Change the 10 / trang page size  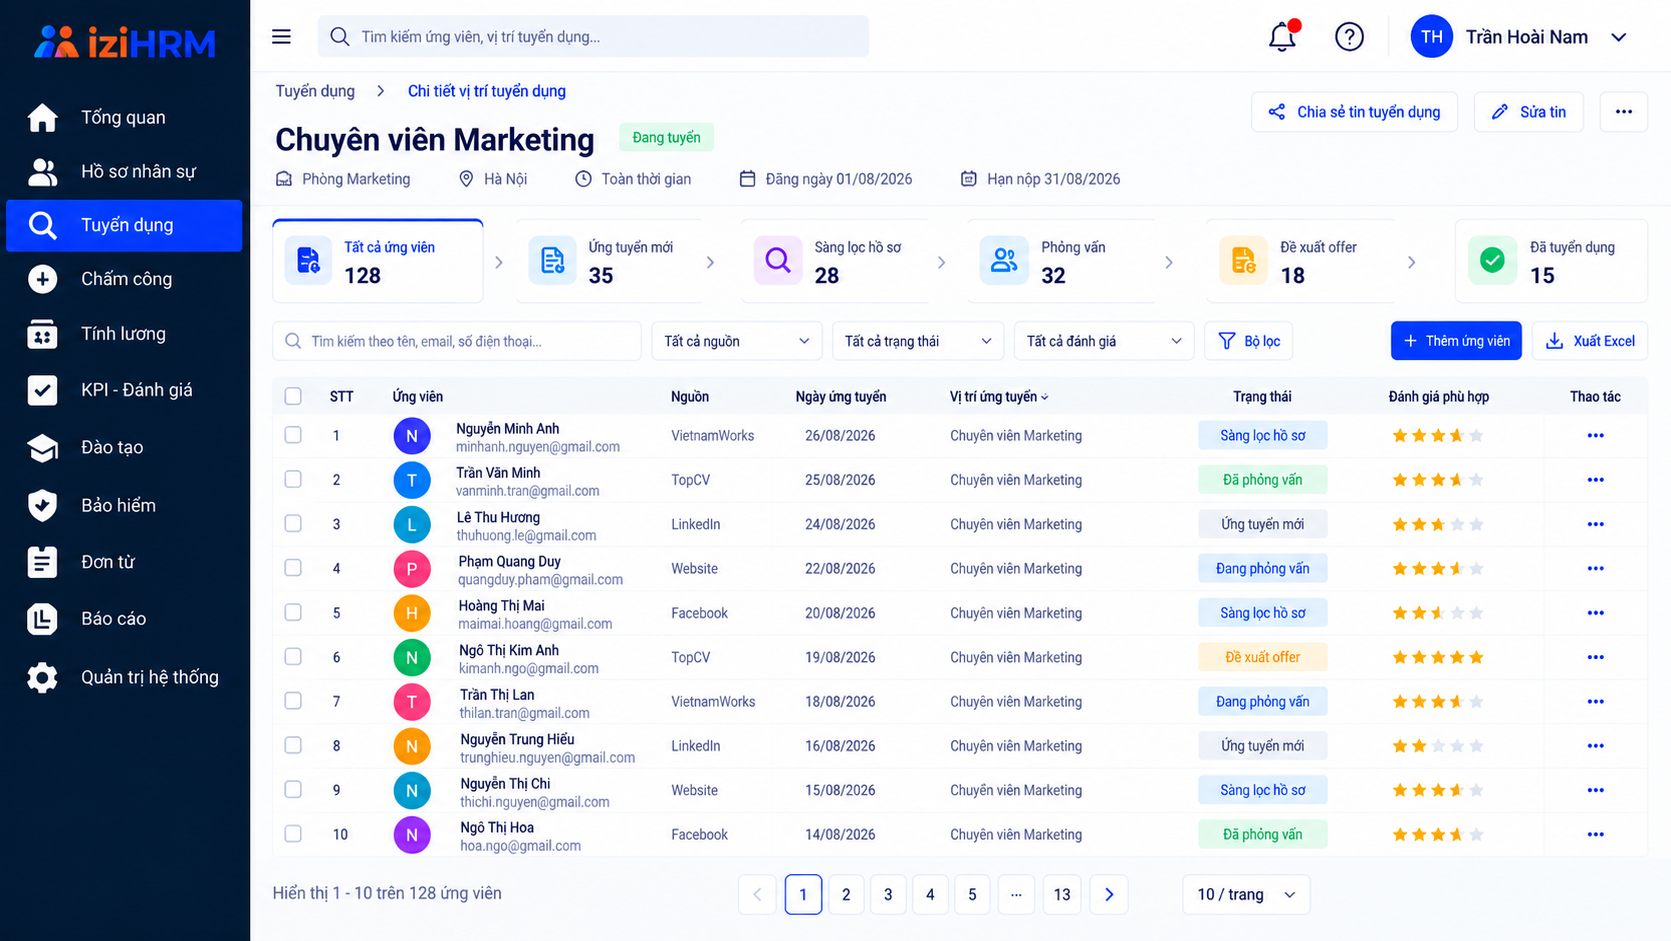tap(1246, 895)
